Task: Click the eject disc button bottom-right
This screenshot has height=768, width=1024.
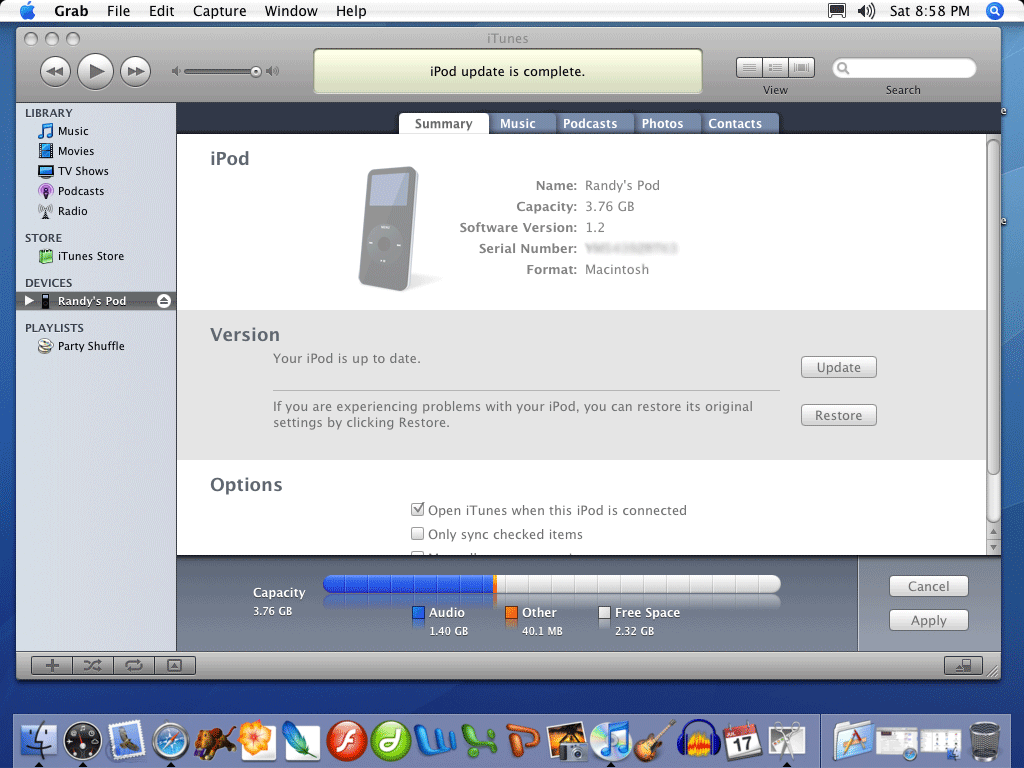Action: pyautogui.click(x=963, y=665)
